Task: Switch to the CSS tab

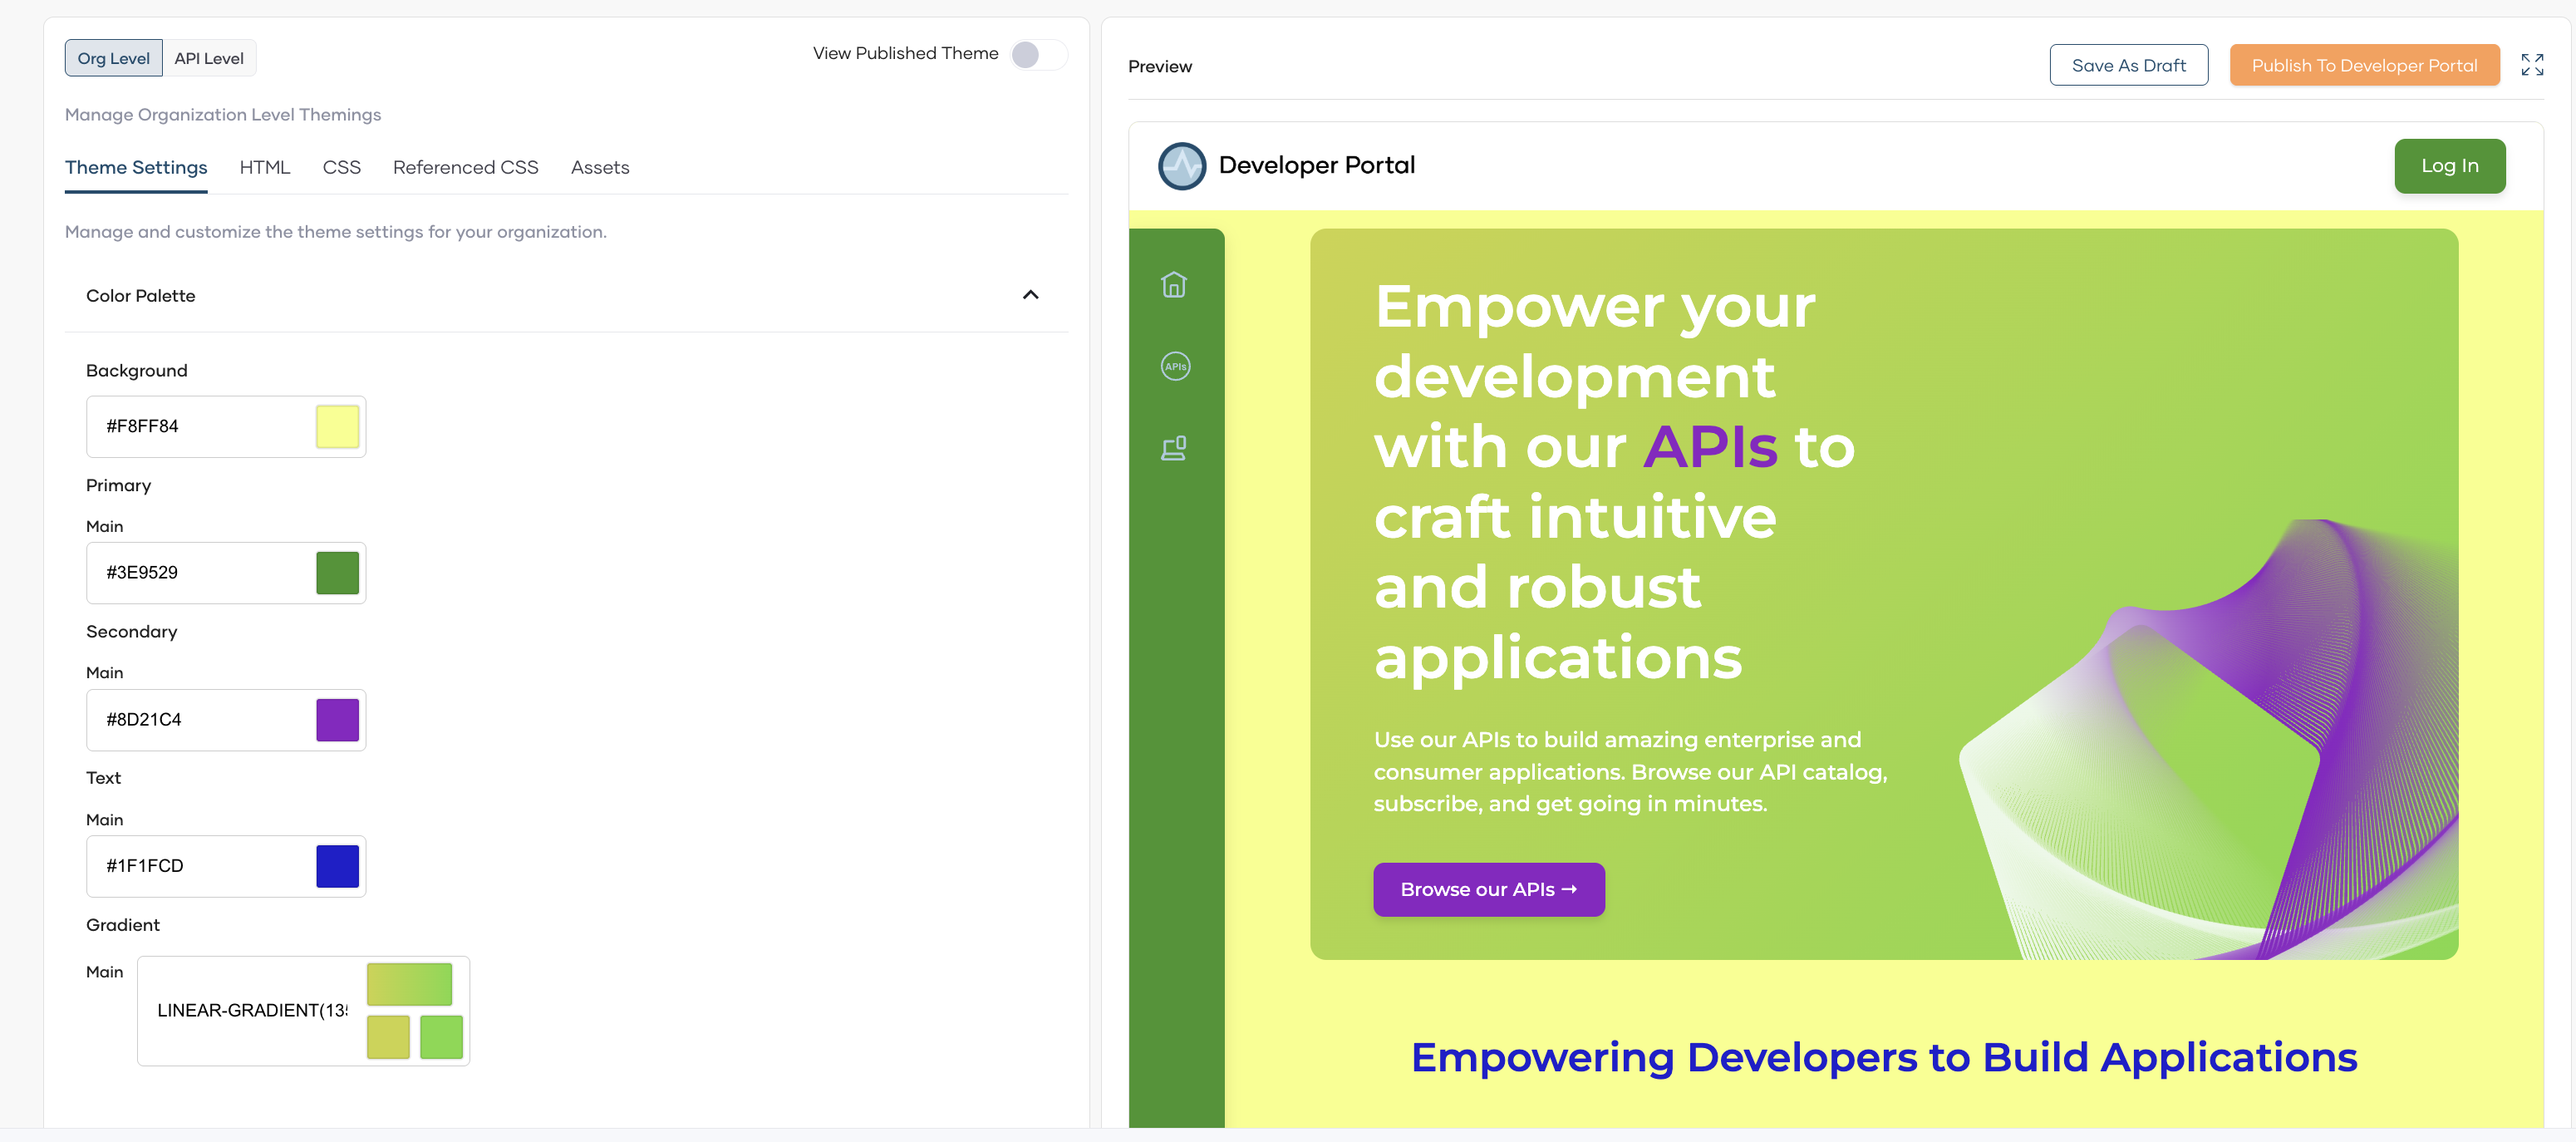Action: (341, 167)
